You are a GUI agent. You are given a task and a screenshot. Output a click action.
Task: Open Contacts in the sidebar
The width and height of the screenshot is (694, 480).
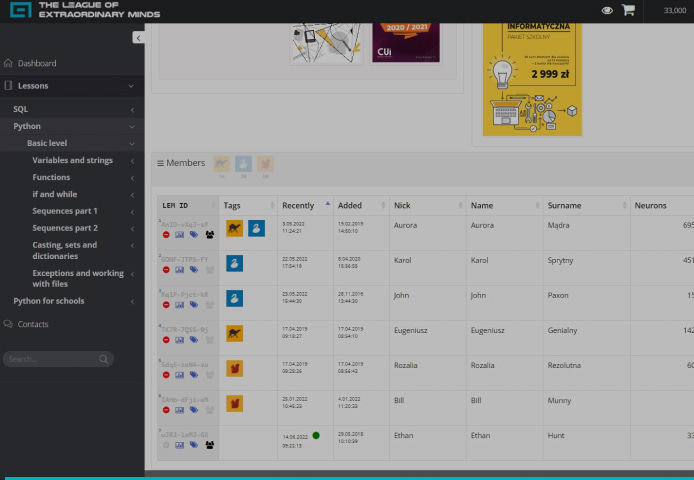pyautogui.click(x=32, y=324)
